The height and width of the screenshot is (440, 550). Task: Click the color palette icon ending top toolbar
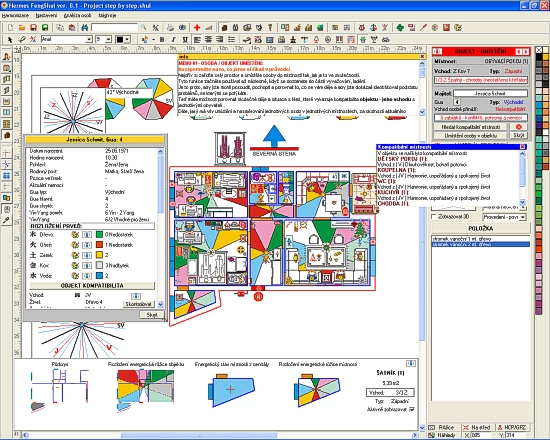[x=458, y=27]
